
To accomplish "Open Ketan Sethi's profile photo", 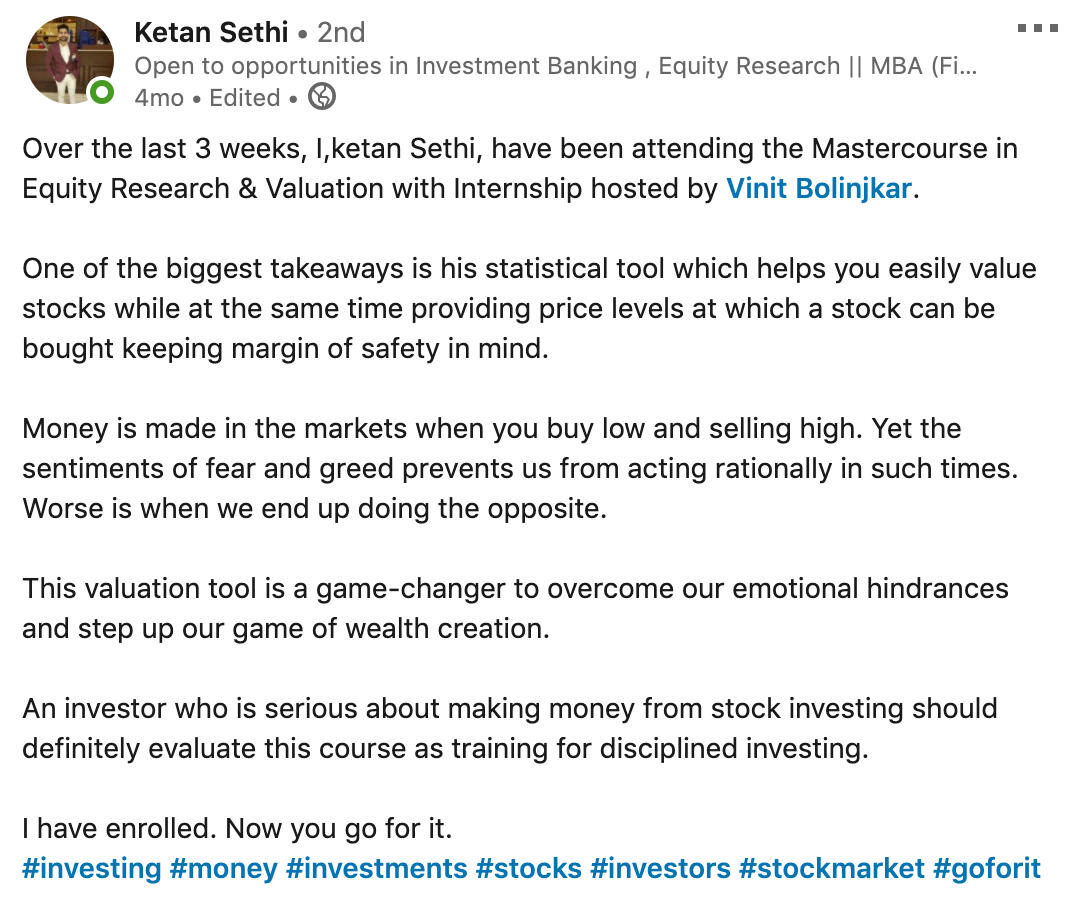I will click(x=69, y=60).
